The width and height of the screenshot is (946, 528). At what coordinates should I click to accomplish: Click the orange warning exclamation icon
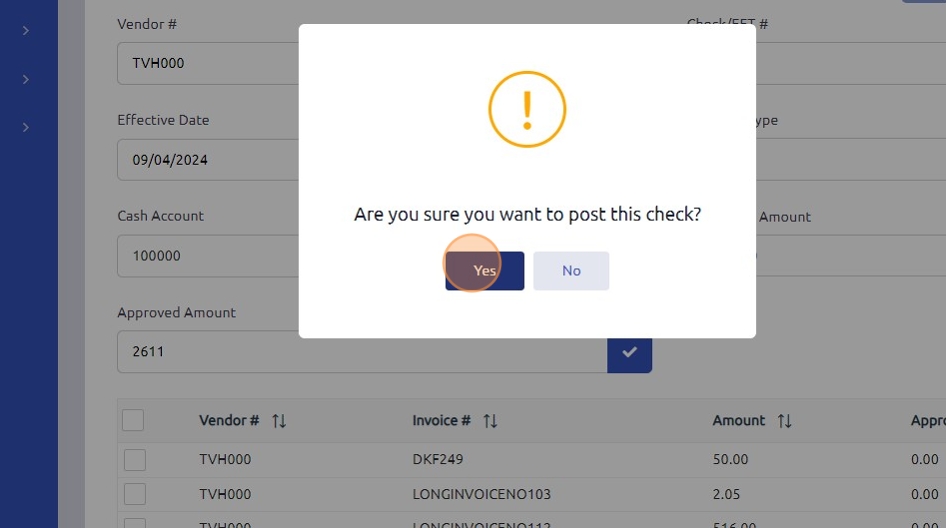pos(527,109)
